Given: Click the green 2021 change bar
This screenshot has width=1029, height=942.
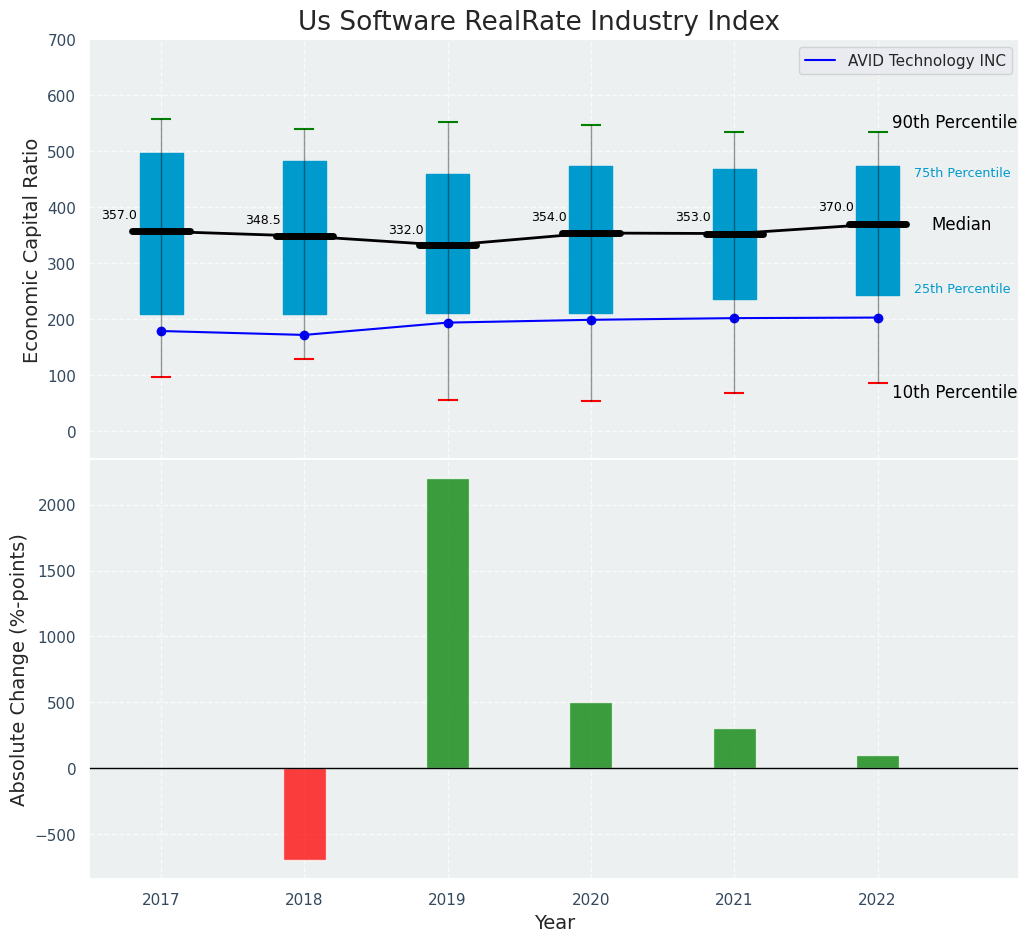Looking at the screenshot, I should [735, 749].
